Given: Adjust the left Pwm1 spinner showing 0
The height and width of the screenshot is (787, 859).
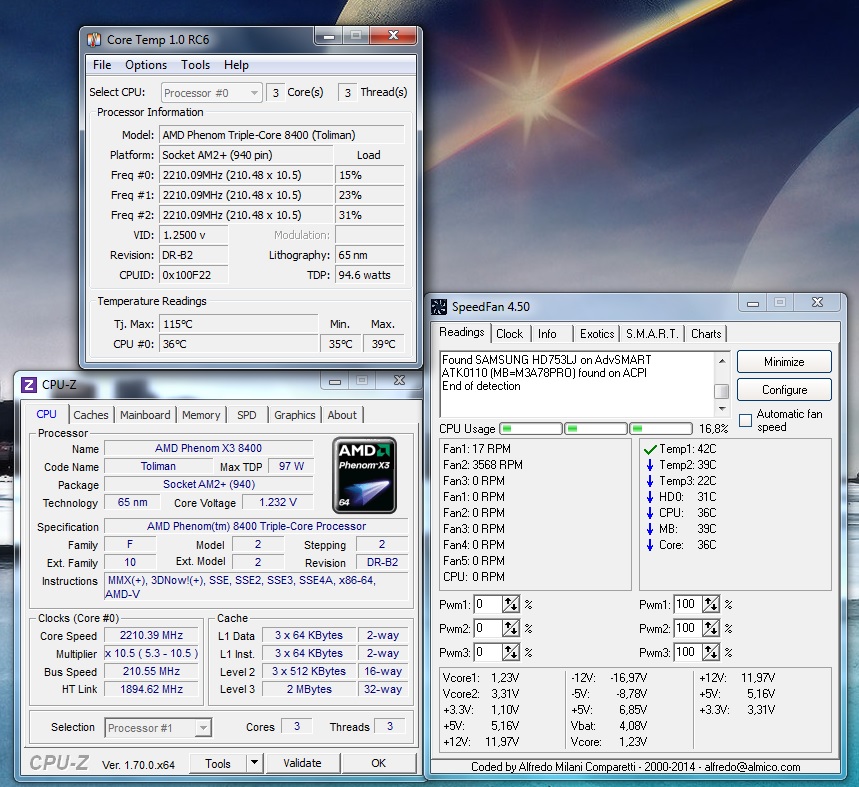Looking at the screenshot, I should 511,605.
